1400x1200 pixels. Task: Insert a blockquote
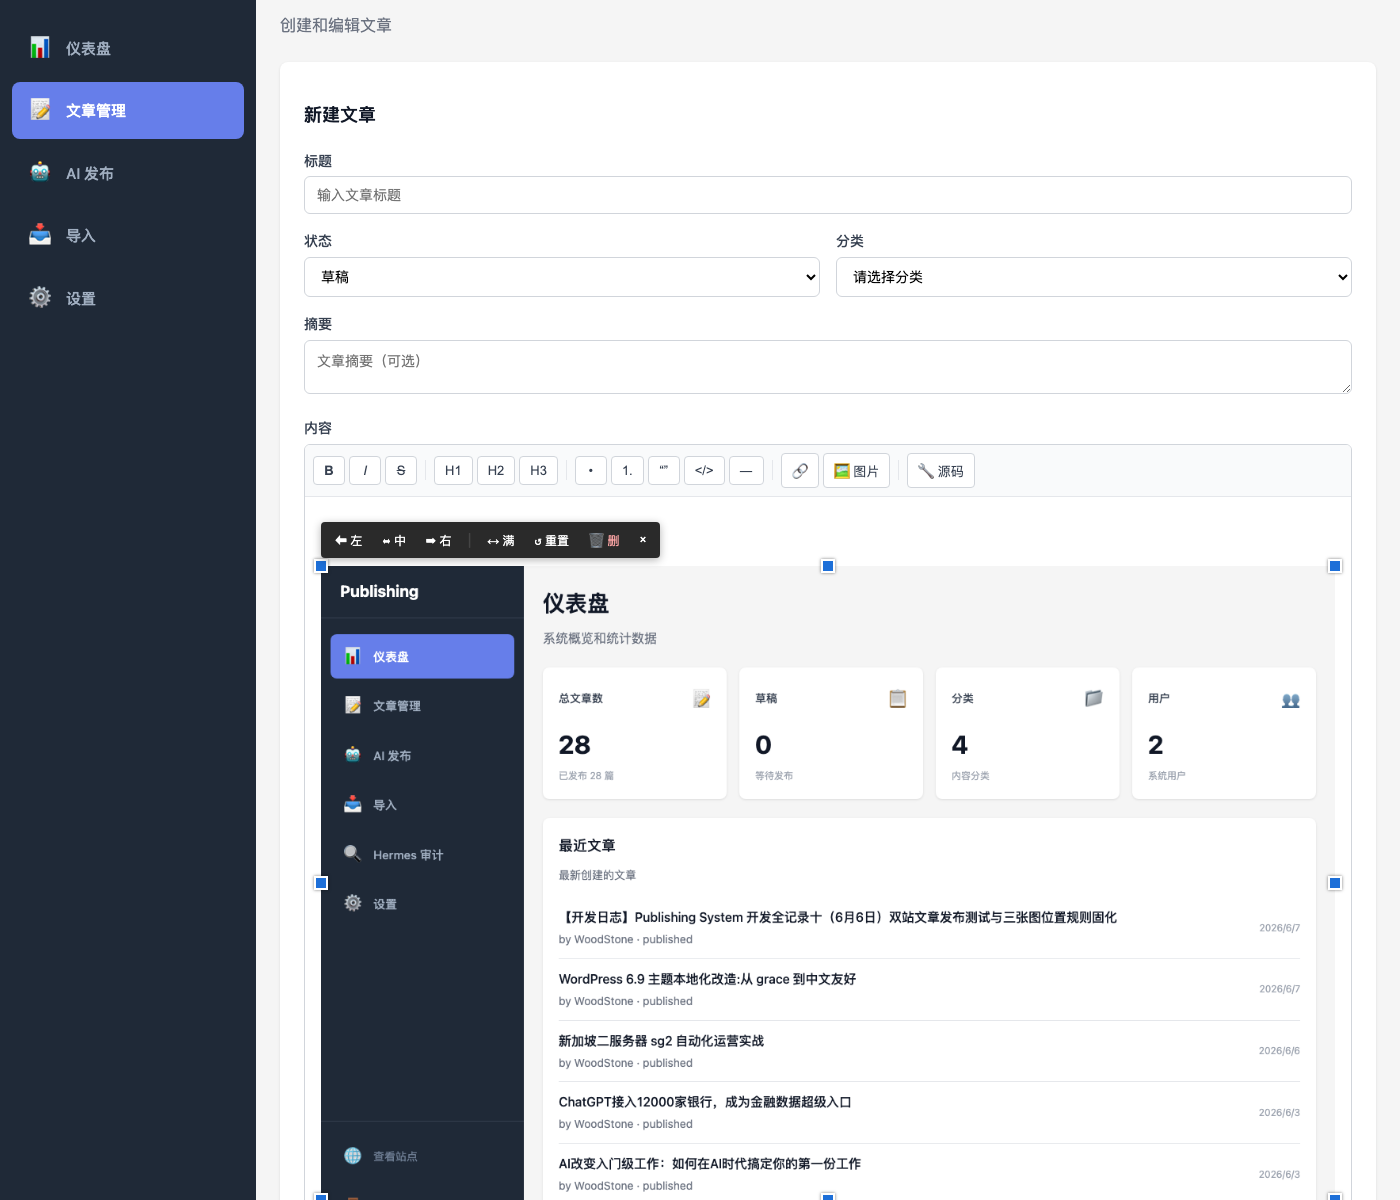point(664,470)
